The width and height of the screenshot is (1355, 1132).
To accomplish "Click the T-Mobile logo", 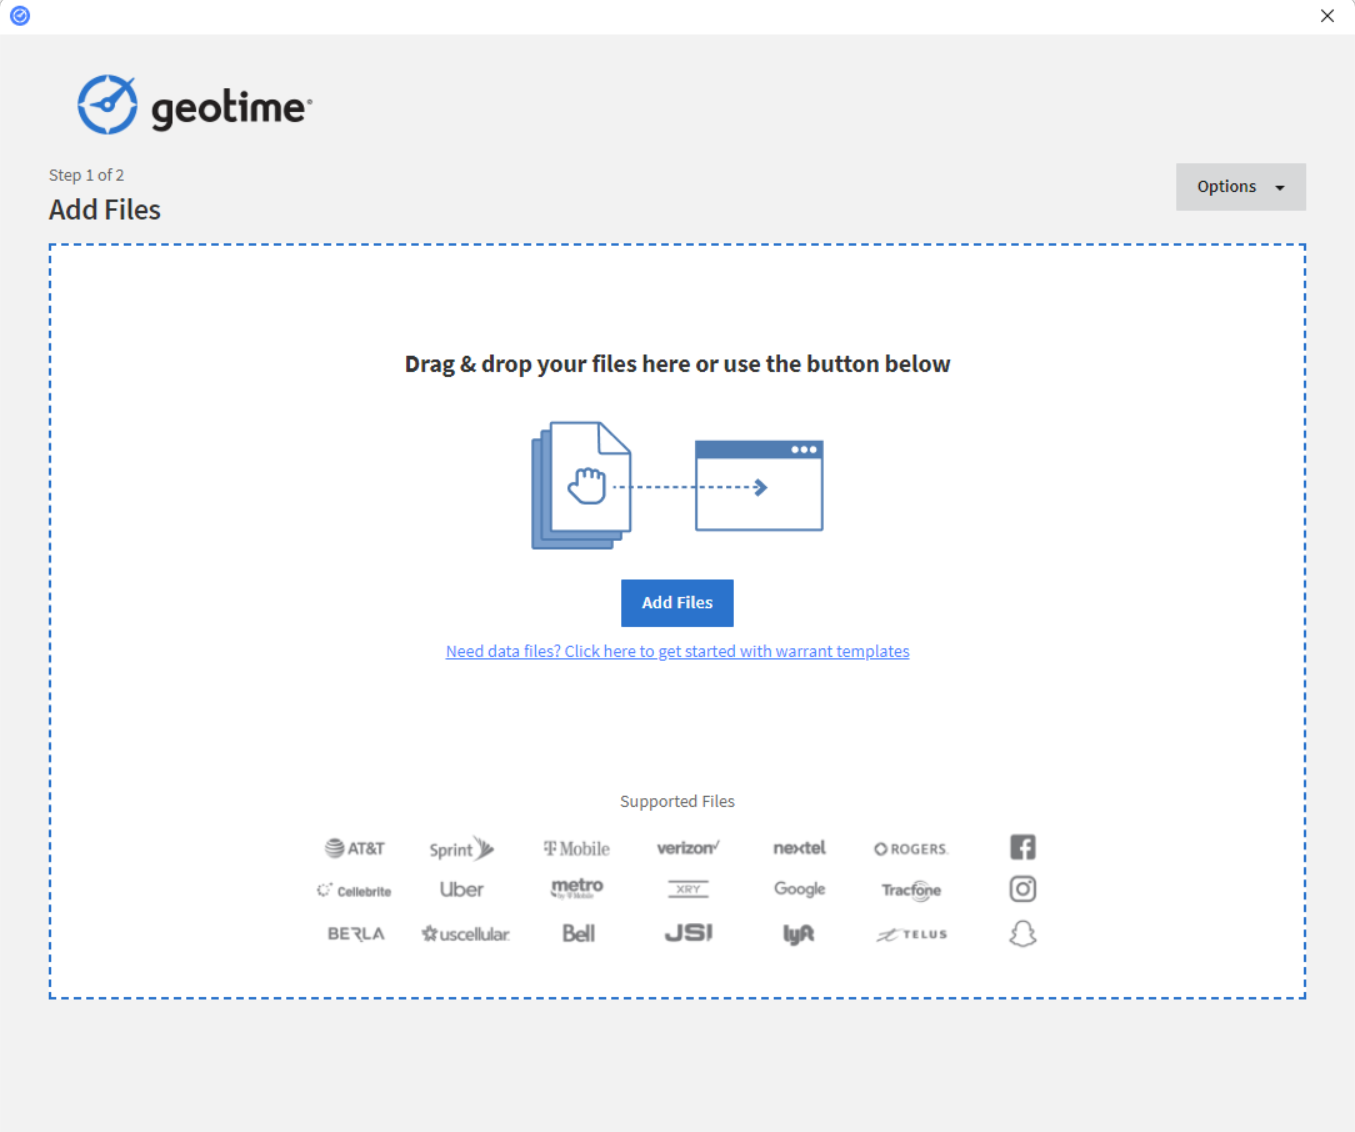I will (x=577, y=849).
